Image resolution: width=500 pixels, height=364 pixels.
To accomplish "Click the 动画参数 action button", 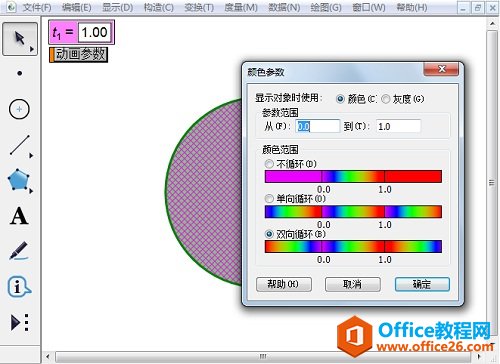I will click(79, 55).
